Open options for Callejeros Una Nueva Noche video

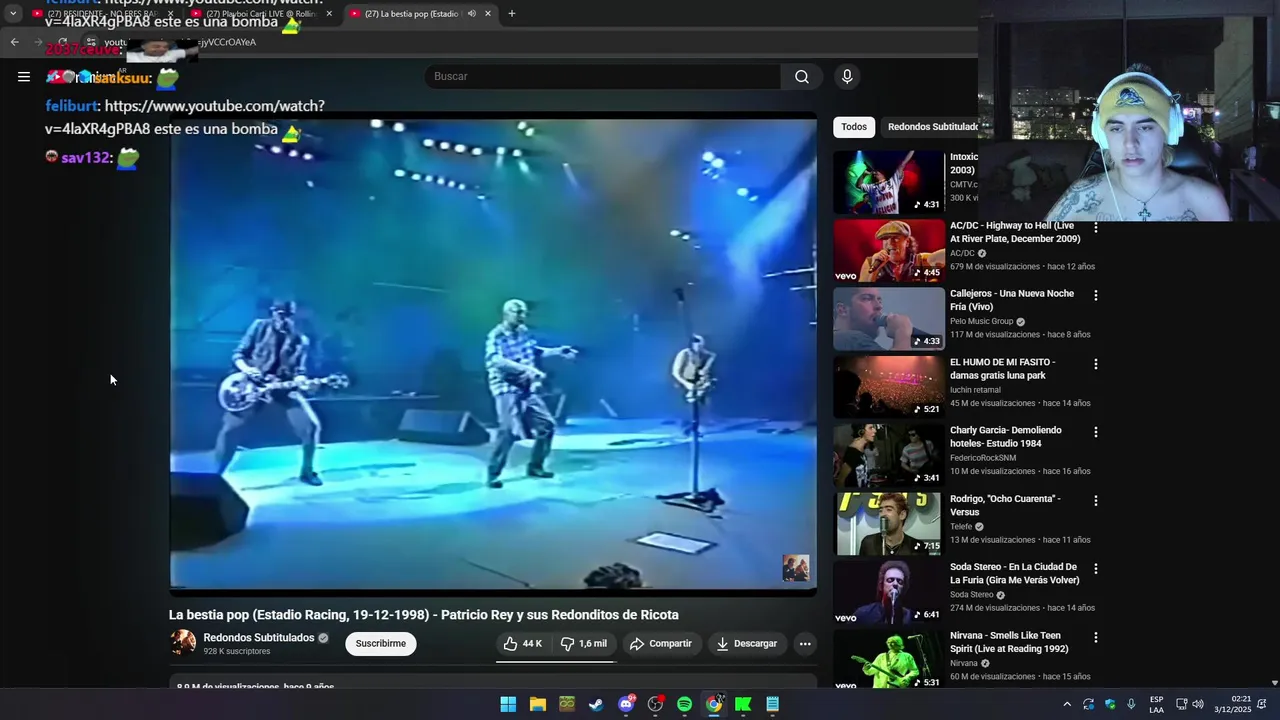1096,296
